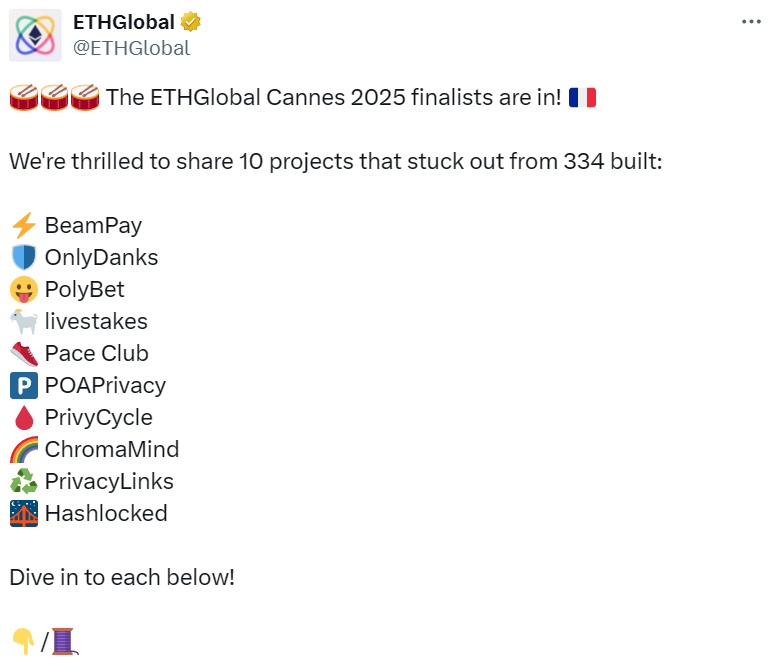Click the gold verified badge

[x=190, y=22]
